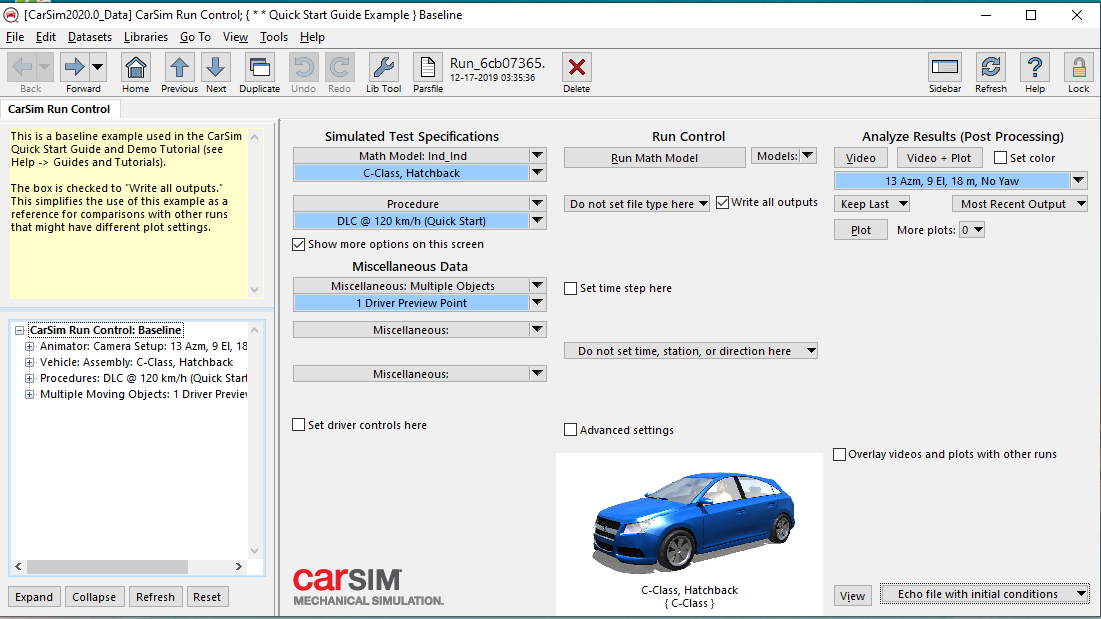Enable Set time step here checkbox
This screenshot has width=1101, height=619.
[x=571, y=289]
